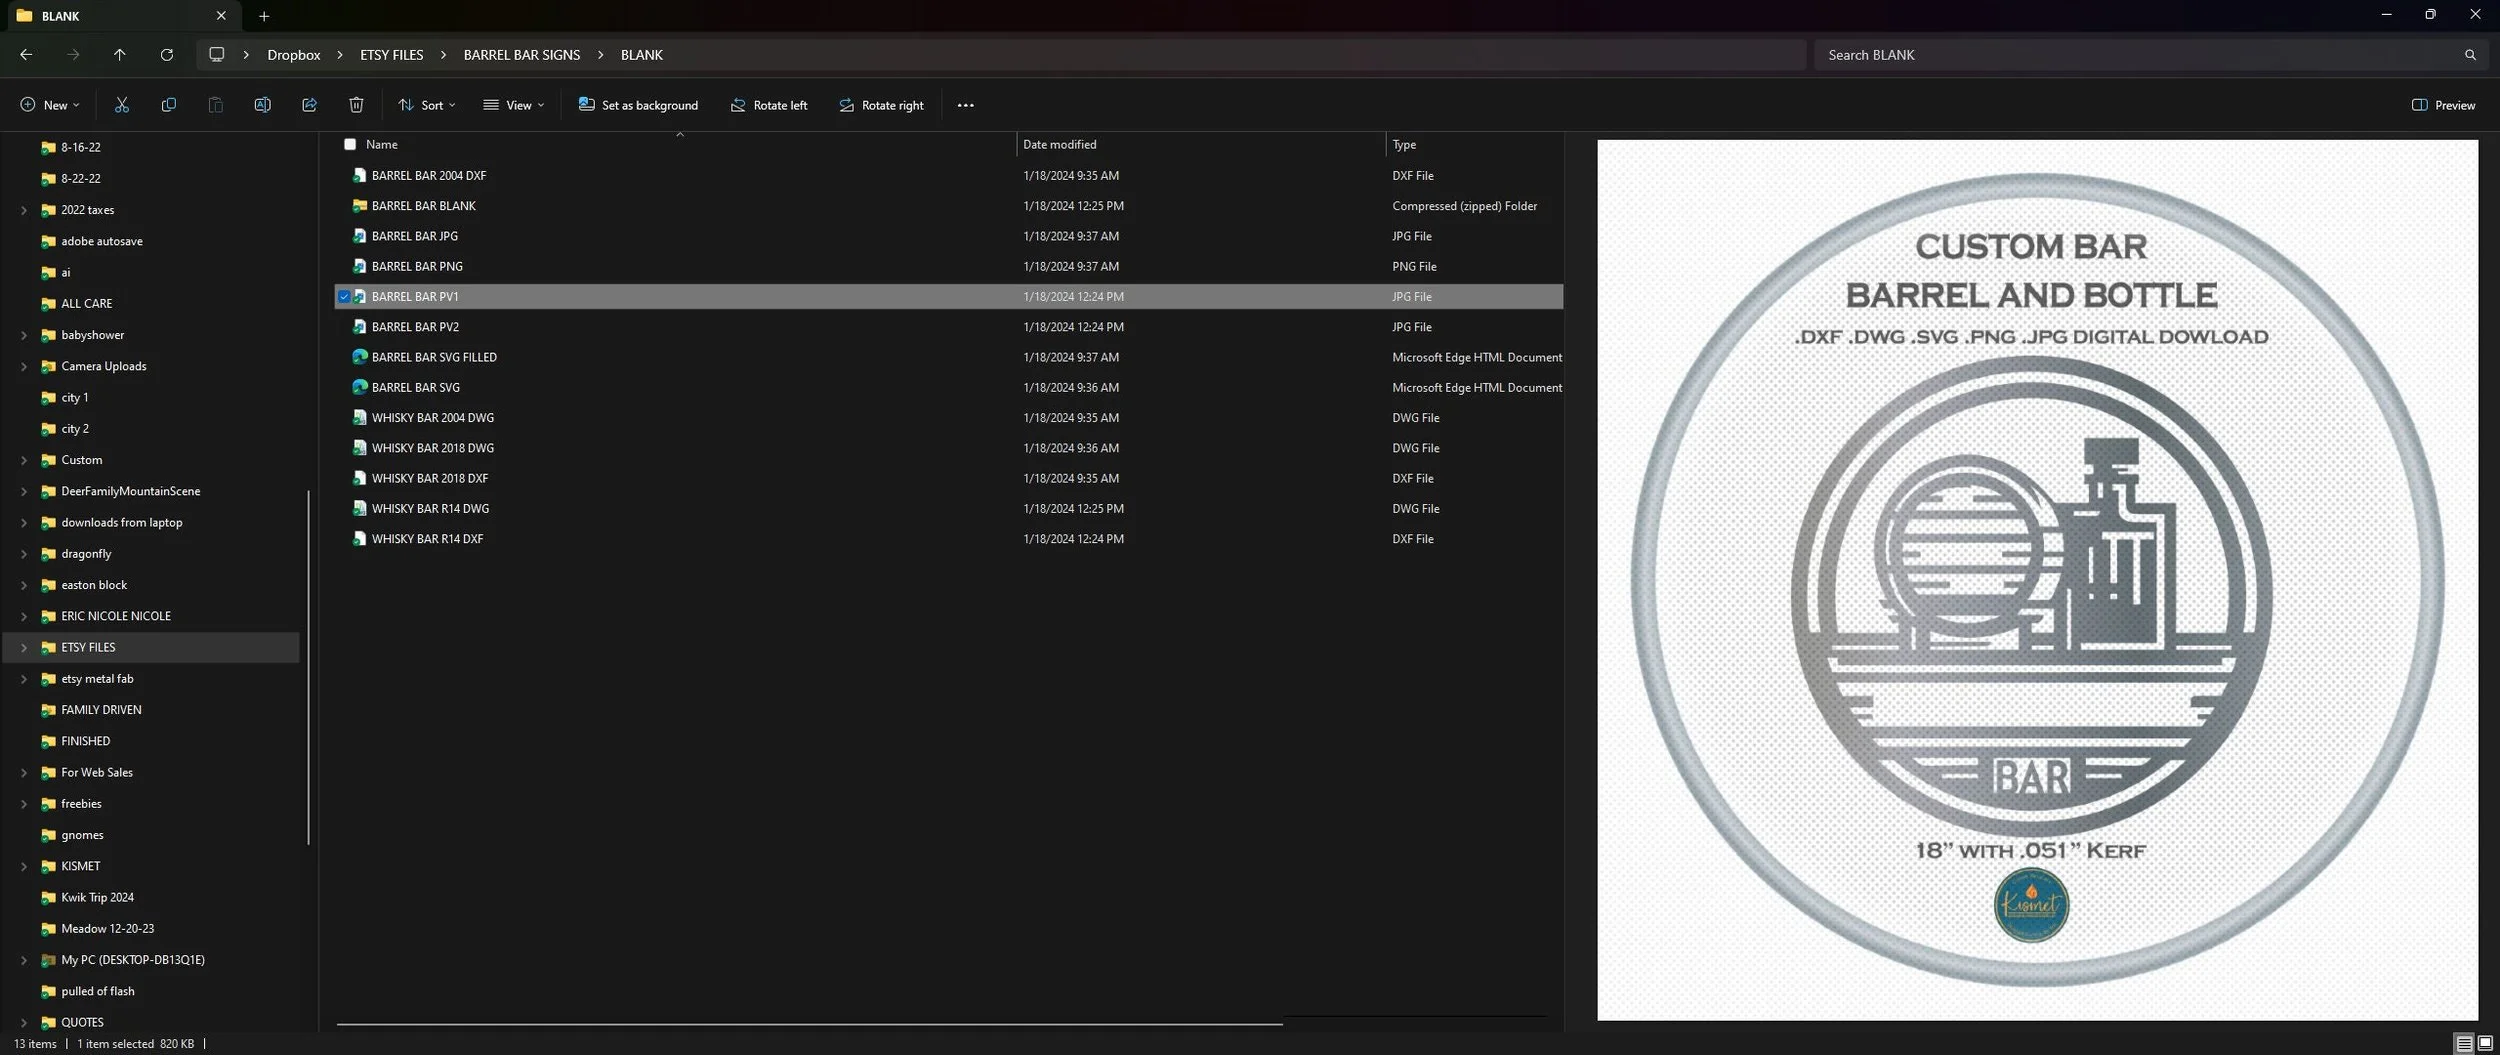Screen dimensions: 2500x1055
Task: Select the Meadow 12-20-23 folder
Action: pyautogui.click(x=108, y=929)
